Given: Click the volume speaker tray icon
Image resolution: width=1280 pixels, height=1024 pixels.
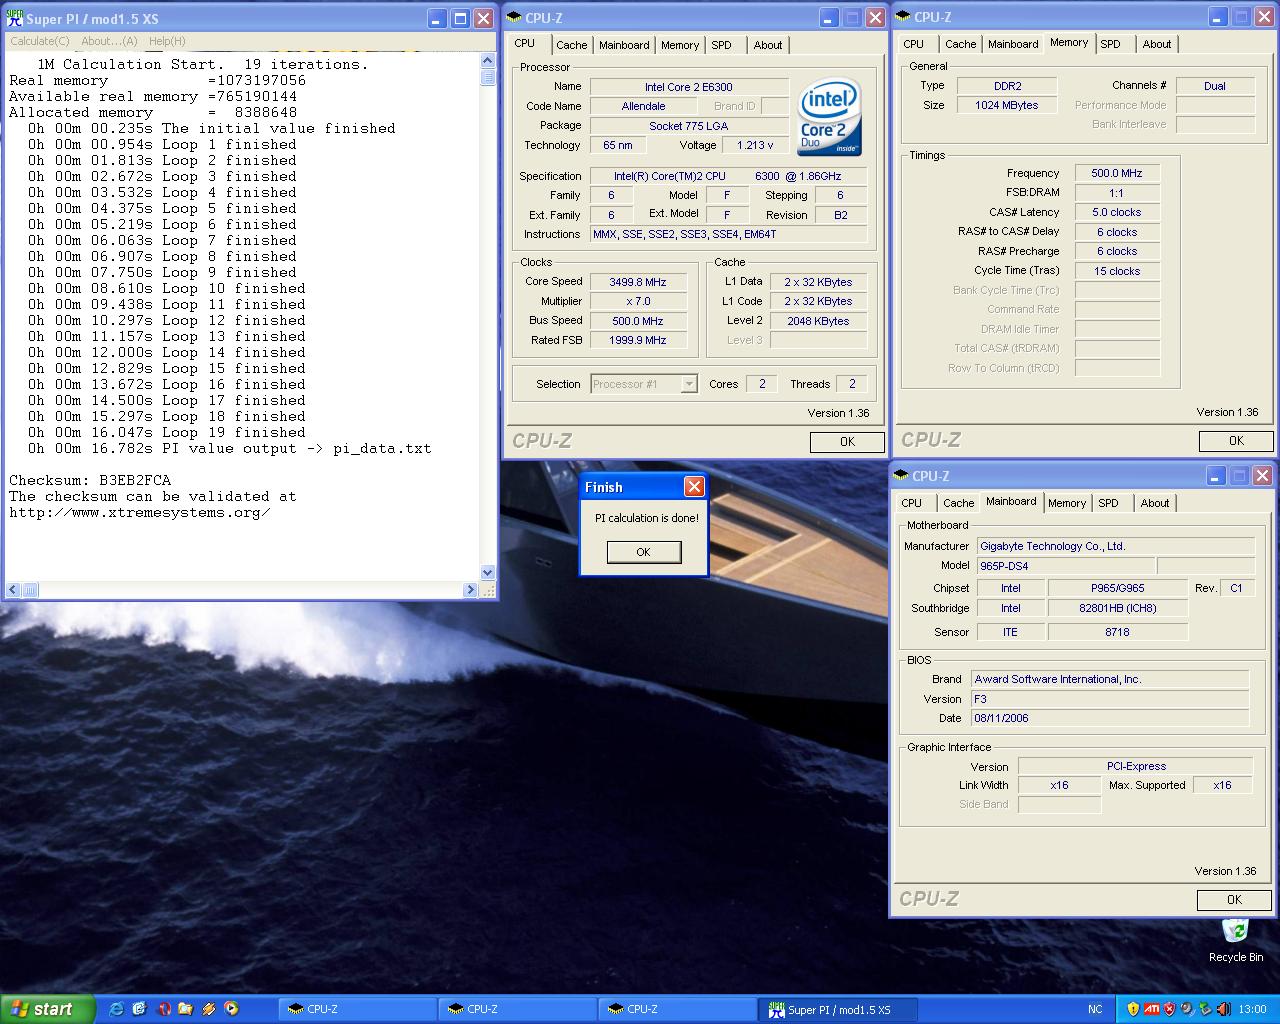Looking at the screenshot, I should pyautogui.click(x=1222, y=1009).
